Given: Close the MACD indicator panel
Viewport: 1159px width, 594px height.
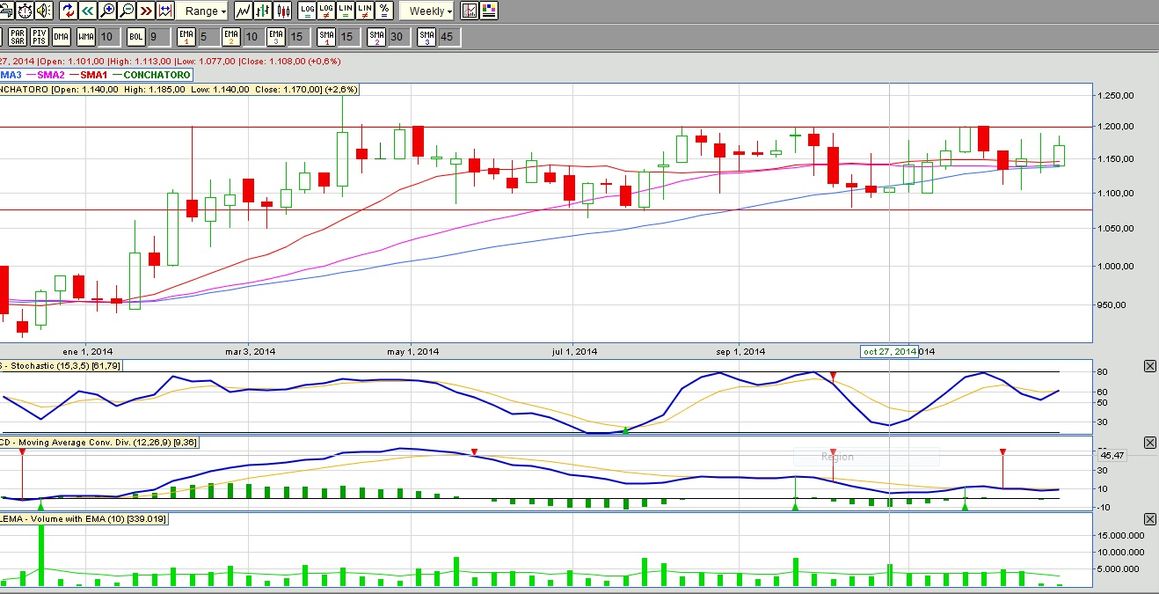Looking at the screenshot, I should click(x=1150, y=443).
